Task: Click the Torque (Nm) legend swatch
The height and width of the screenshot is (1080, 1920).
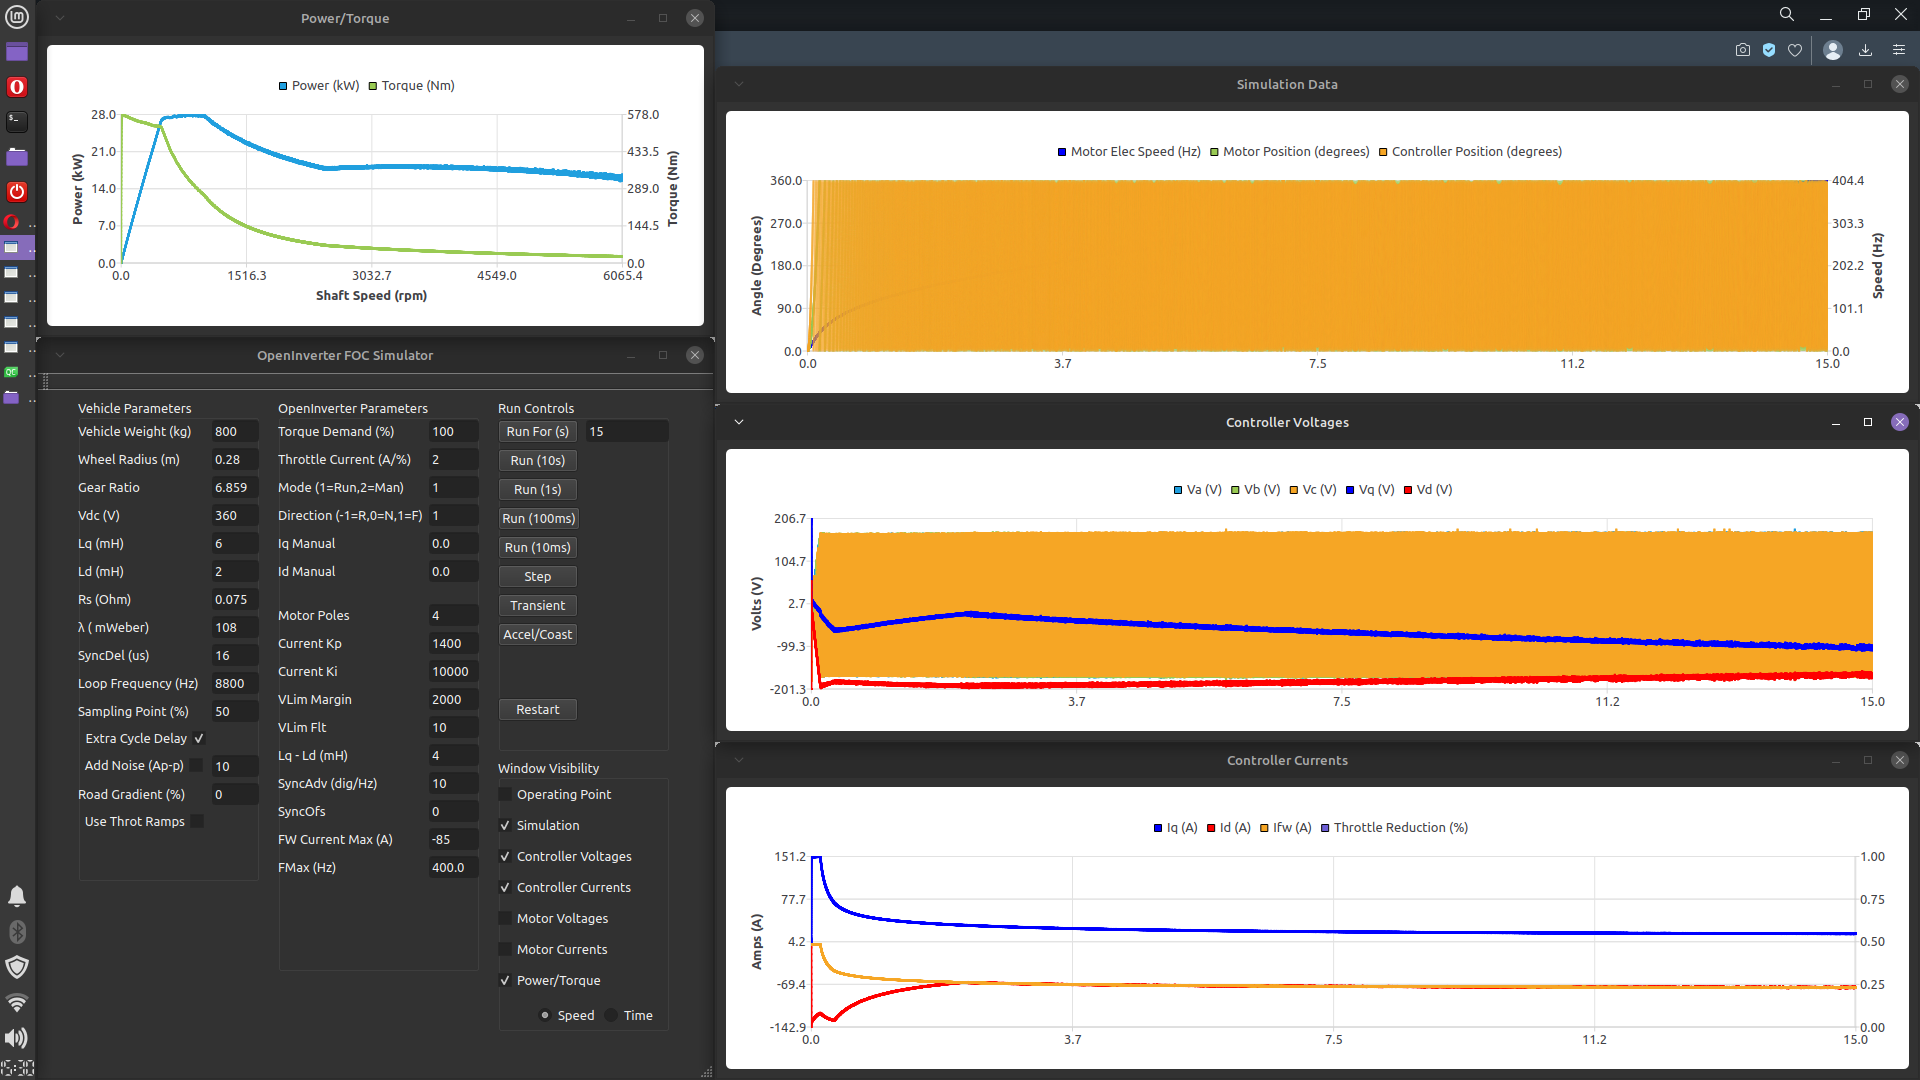Action: click(373, 86)
